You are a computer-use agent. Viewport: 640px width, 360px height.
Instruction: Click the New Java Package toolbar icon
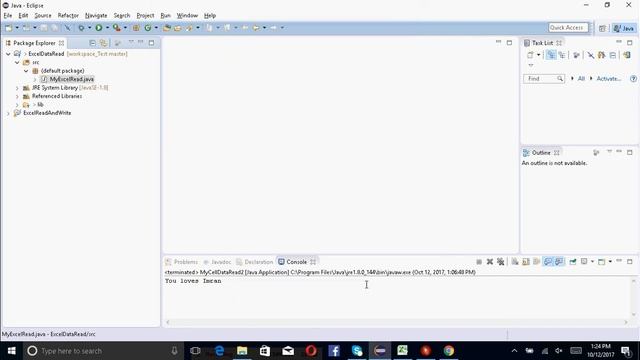[x=136, y=28]
